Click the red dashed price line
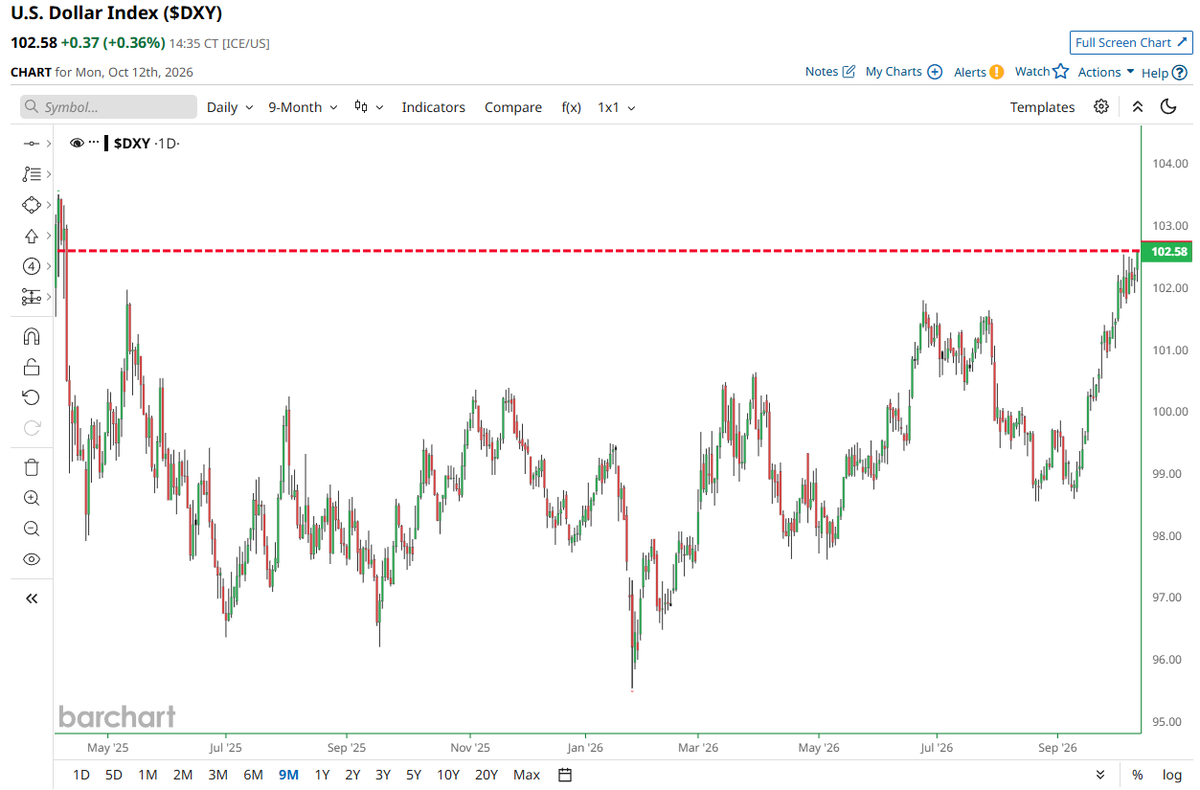 click(600, 250)
